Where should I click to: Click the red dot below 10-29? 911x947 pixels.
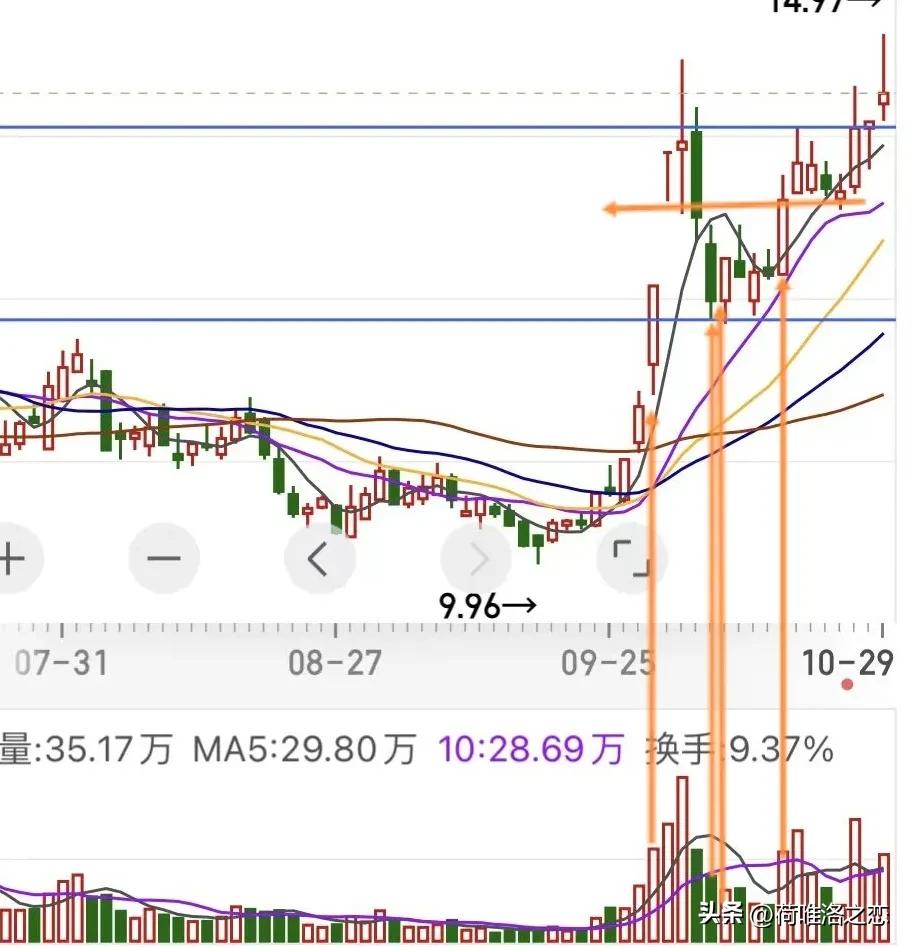pos(848,685)
